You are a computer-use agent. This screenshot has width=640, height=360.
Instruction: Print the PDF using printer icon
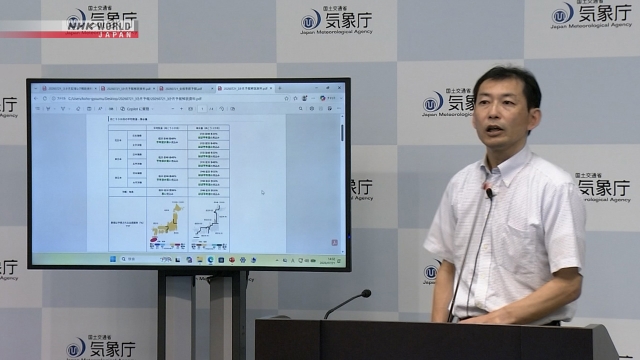point(312,109)
